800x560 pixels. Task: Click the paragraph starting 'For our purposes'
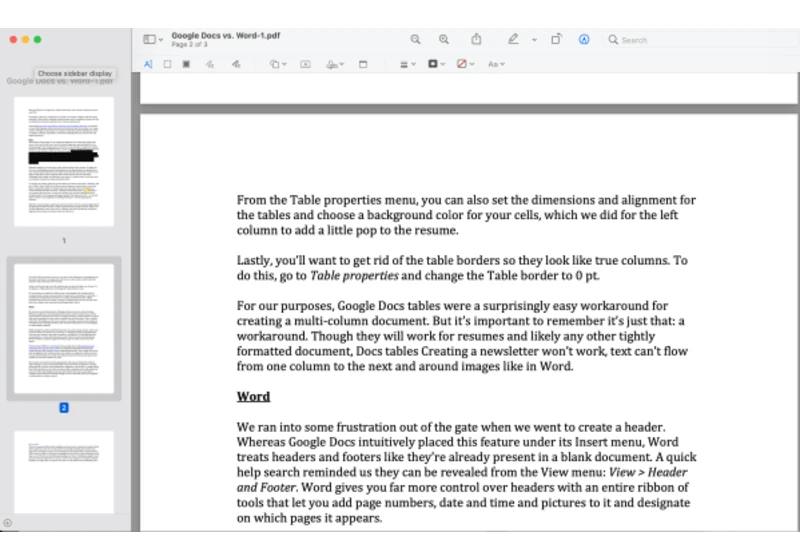(462, 336)
